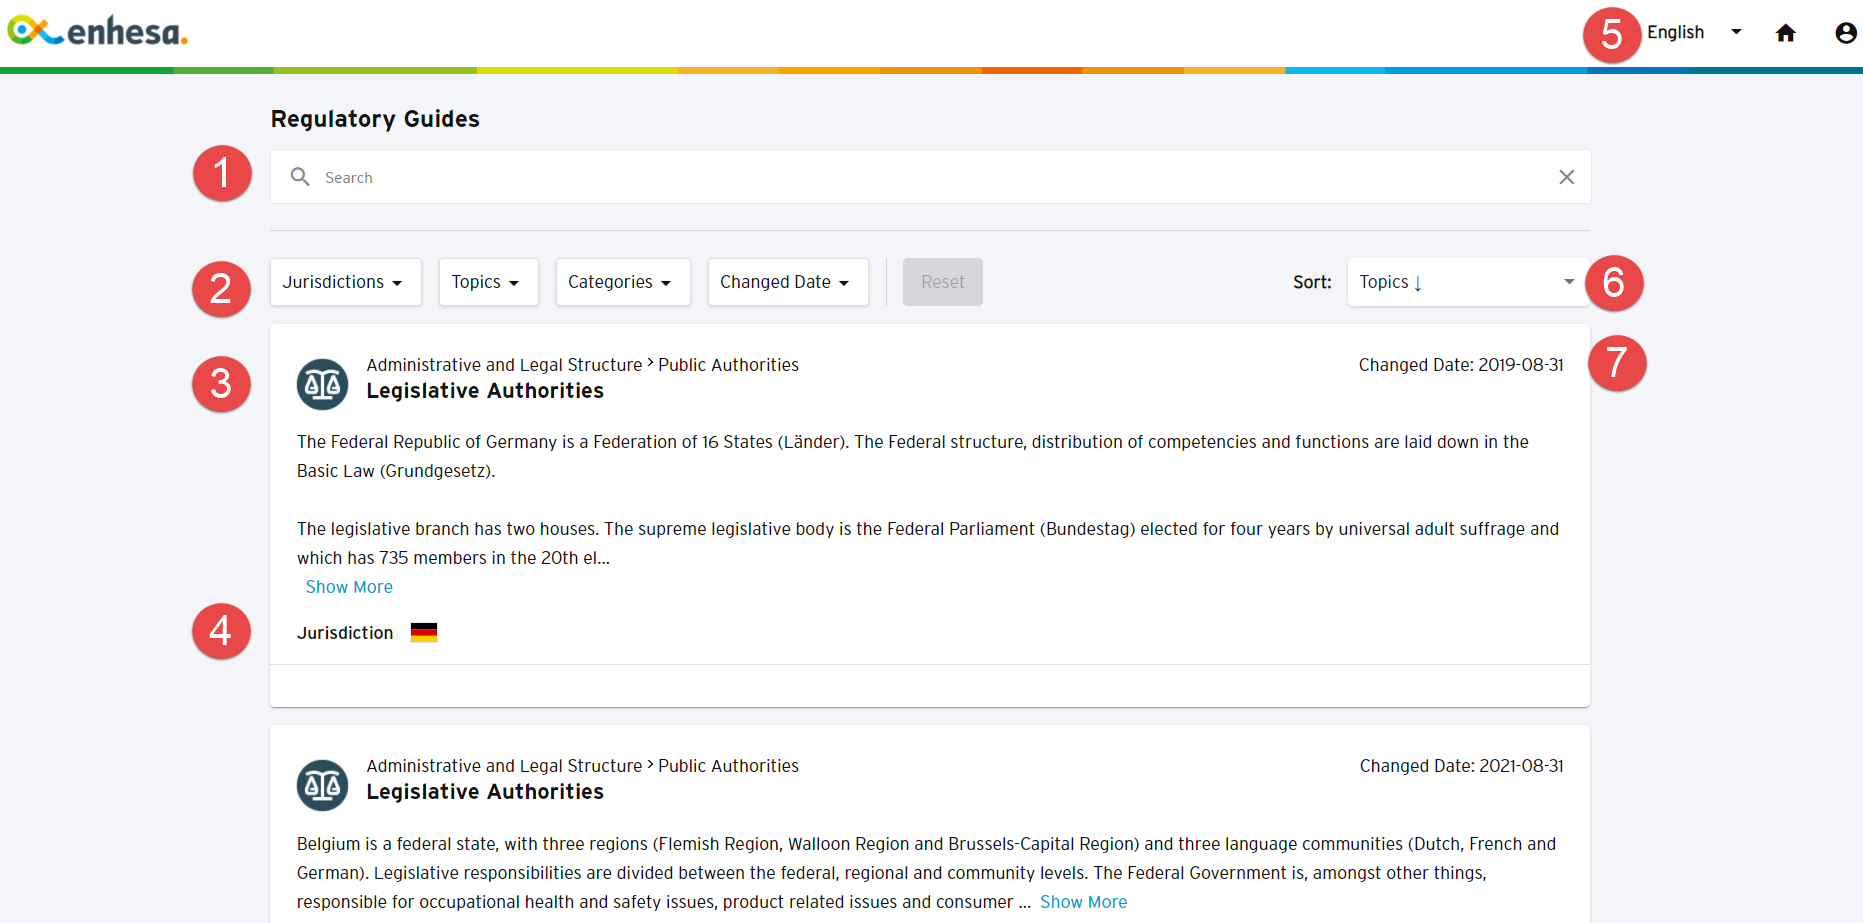Focus the Regulatory Guides search field
The height and width of the screenshot is (923, 1863).
(x=930, y=177)
